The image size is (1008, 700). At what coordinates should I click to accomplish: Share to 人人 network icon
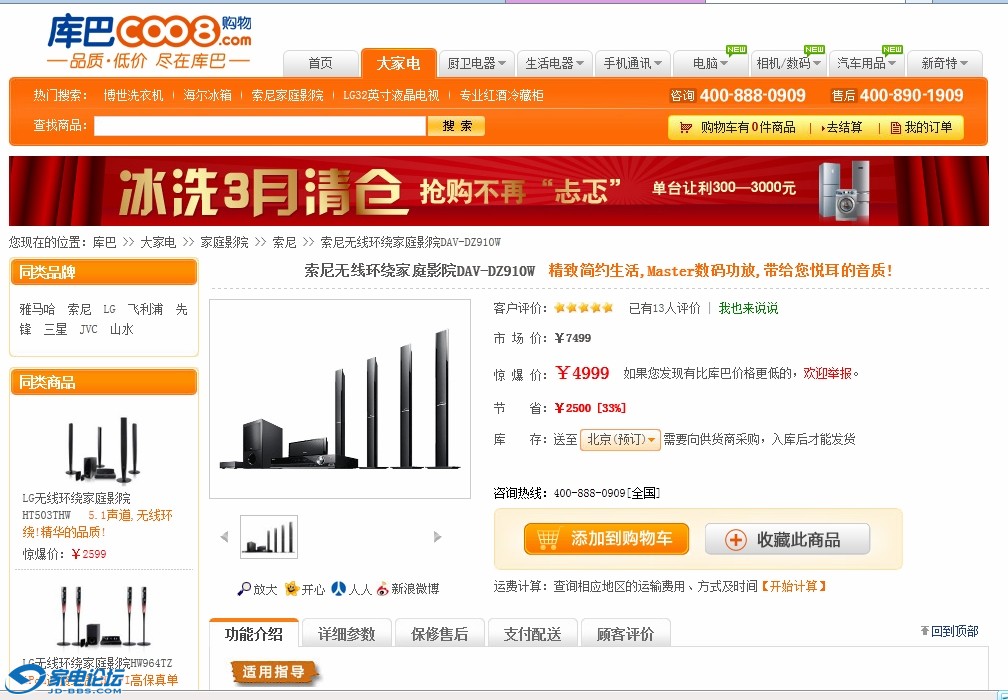(339, 589)
